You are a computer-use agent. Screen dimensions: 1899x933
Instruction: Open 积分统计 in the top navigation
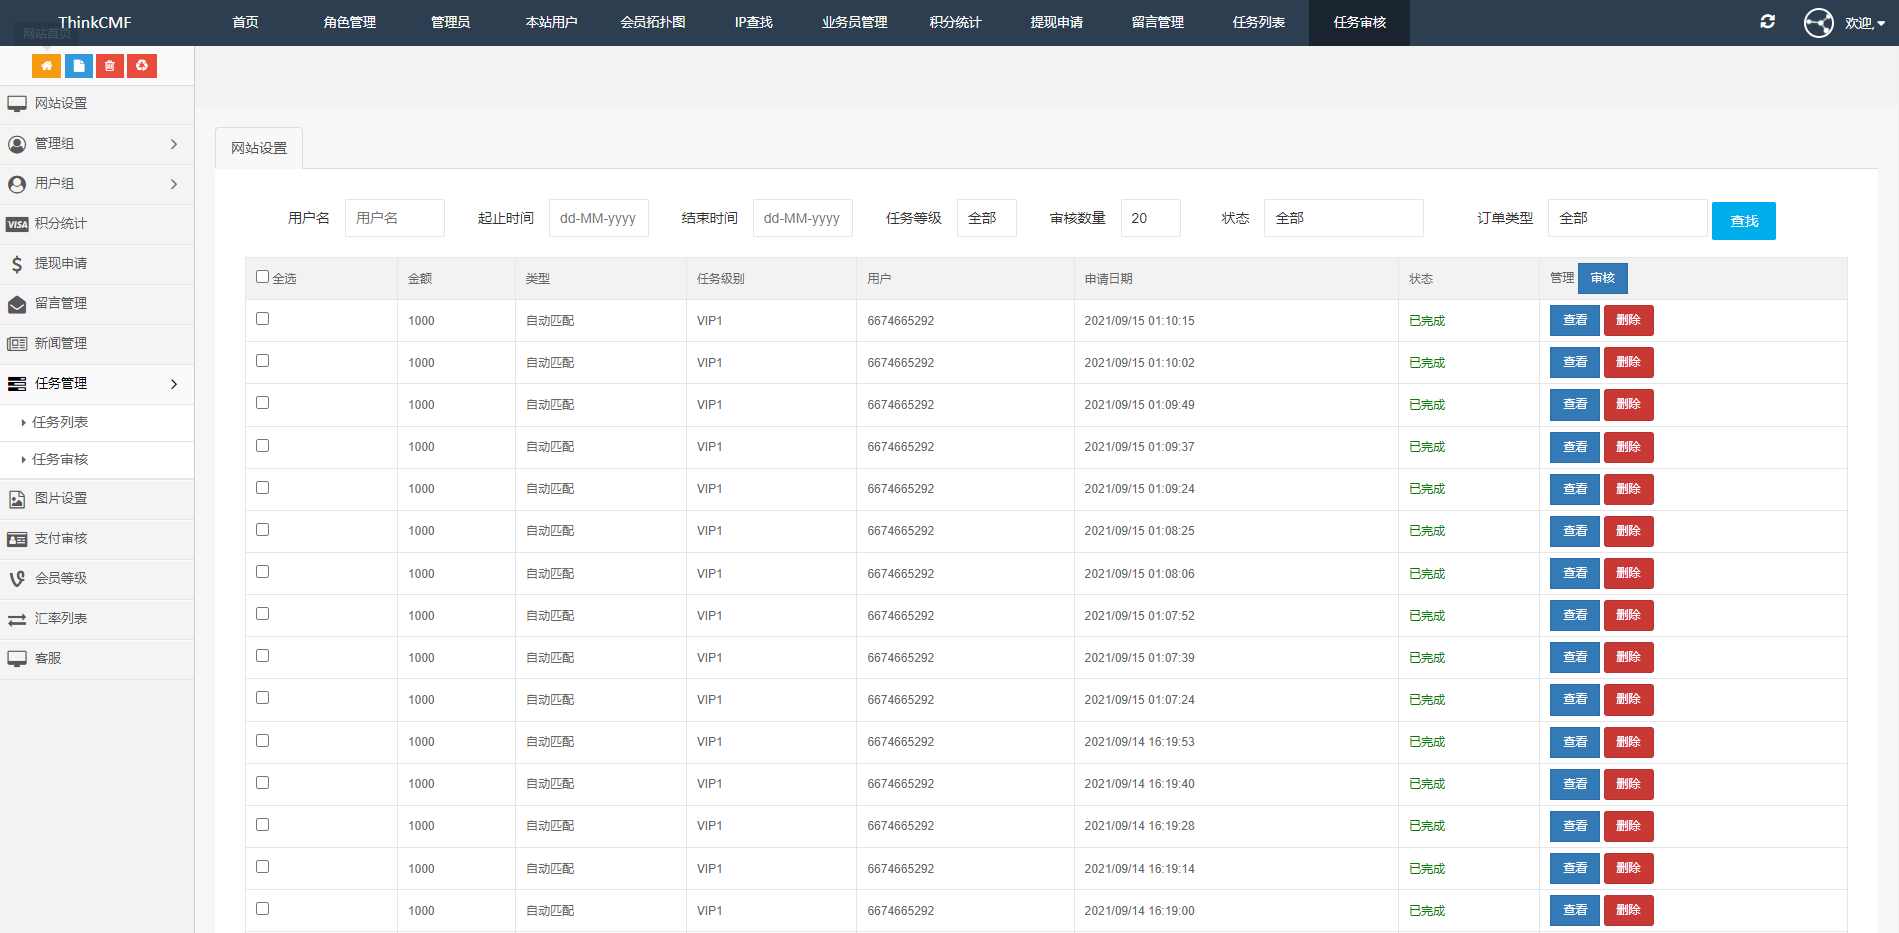coord(956,22)
